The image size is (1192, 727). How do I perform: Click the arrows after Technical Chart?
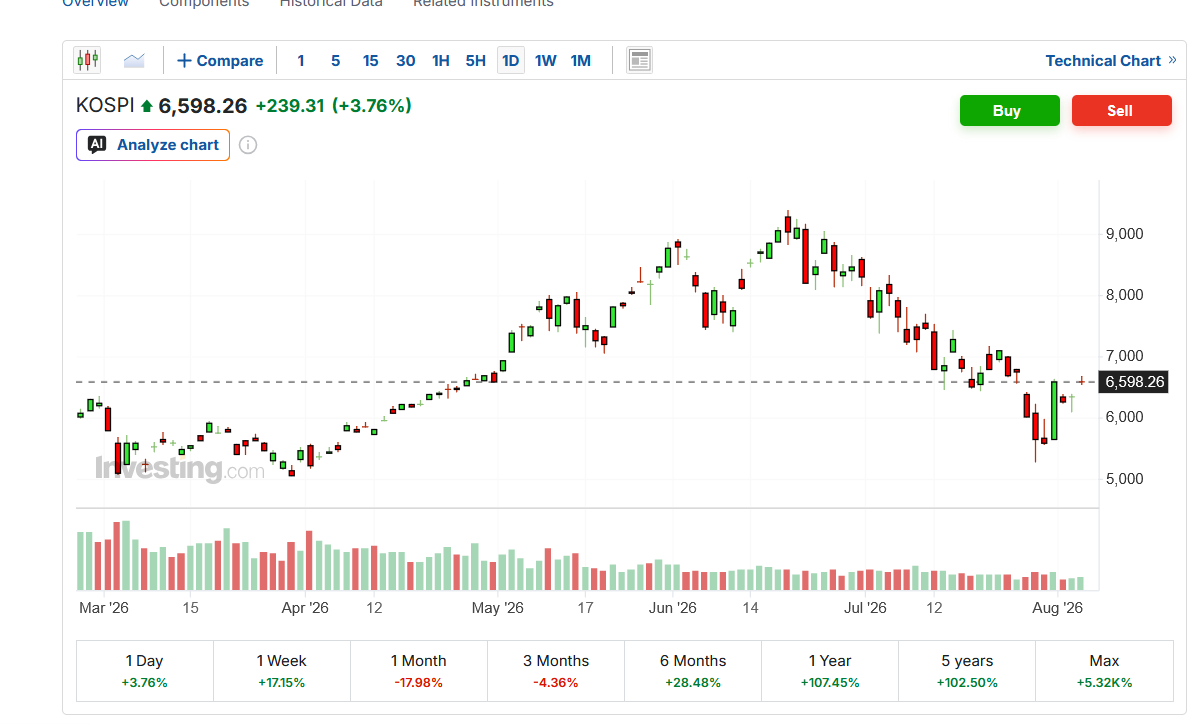[x=1172, y=60]
